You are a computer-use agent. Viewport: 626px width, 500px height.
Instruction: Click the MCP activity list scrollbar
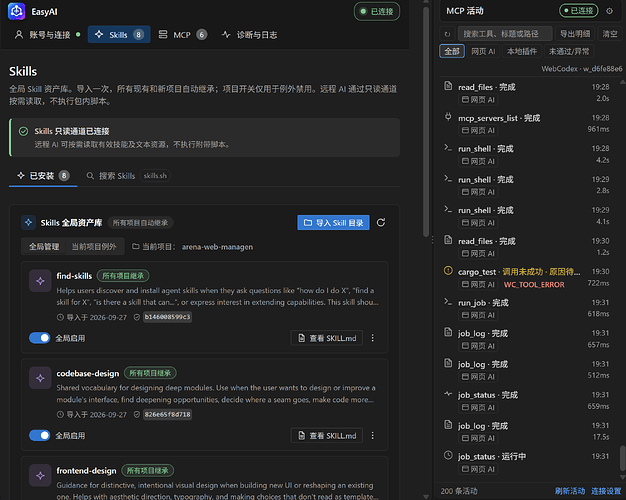tap(622, 459)
